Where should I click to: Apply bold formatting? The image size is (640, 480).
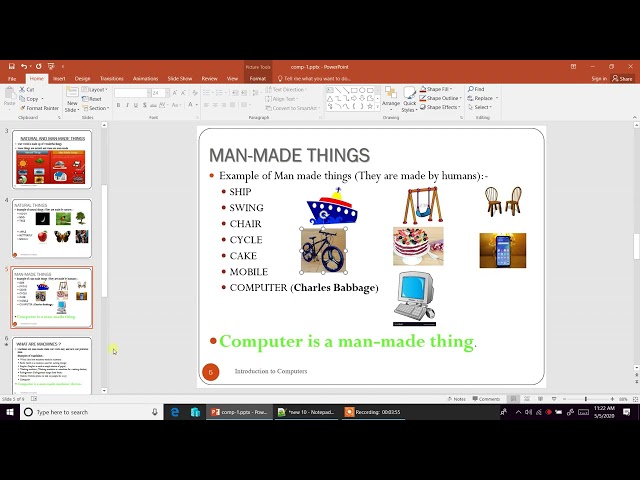click(118, 105)
